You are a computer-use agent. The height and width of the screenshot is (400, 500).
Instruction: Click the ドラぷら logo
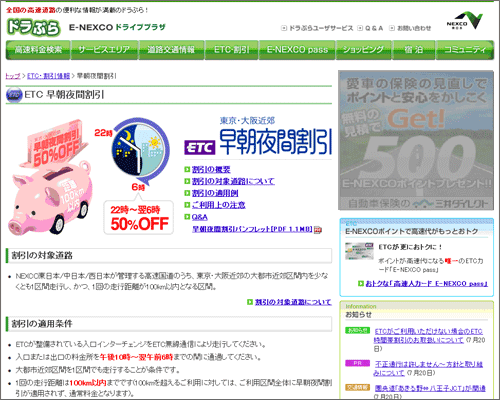click(x=33, y=27)
